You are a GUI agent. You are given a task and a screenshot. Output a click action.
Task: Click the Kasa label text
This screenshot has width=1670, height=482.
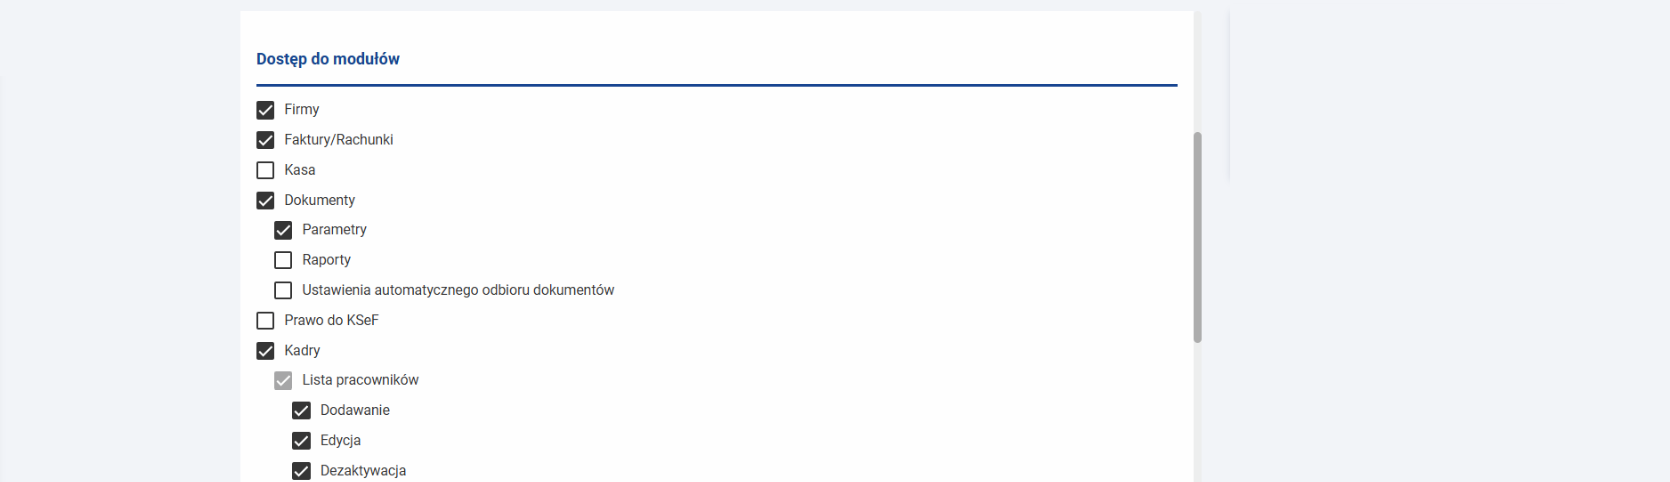click(300, 170)
